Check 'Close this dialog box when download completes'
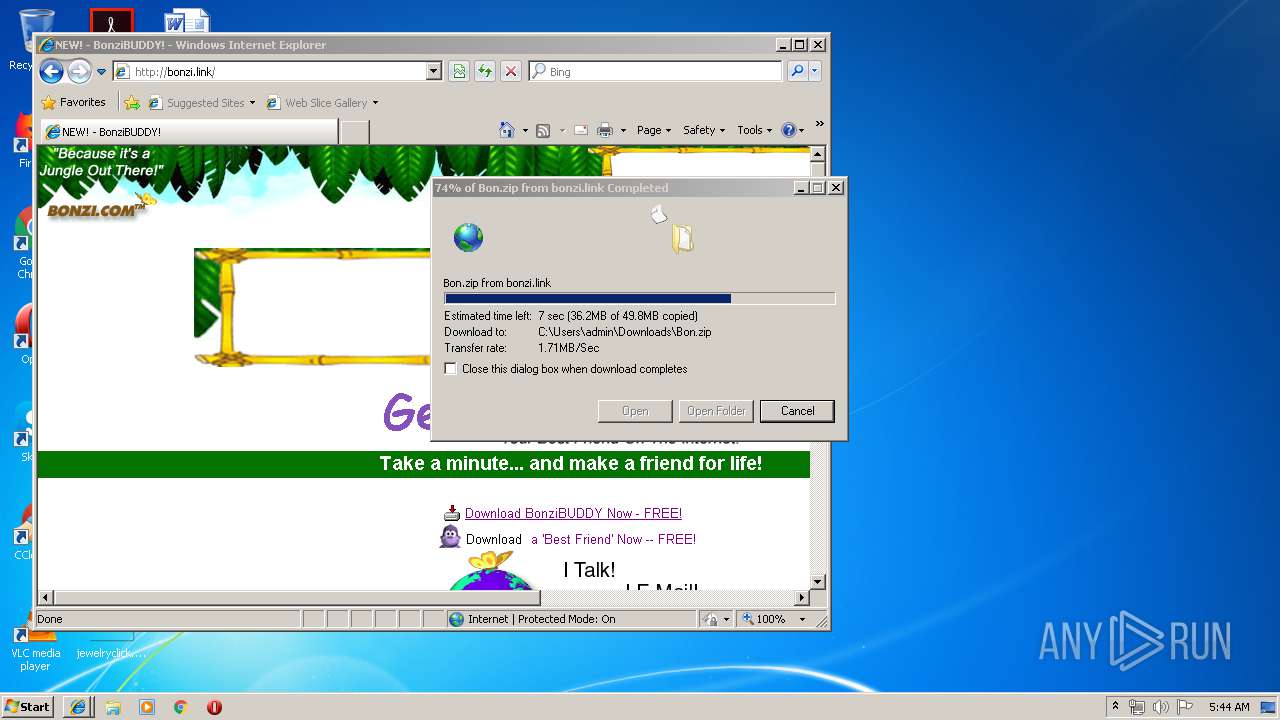Viewport: 1280px width, 720px height. tap(451, 369)
